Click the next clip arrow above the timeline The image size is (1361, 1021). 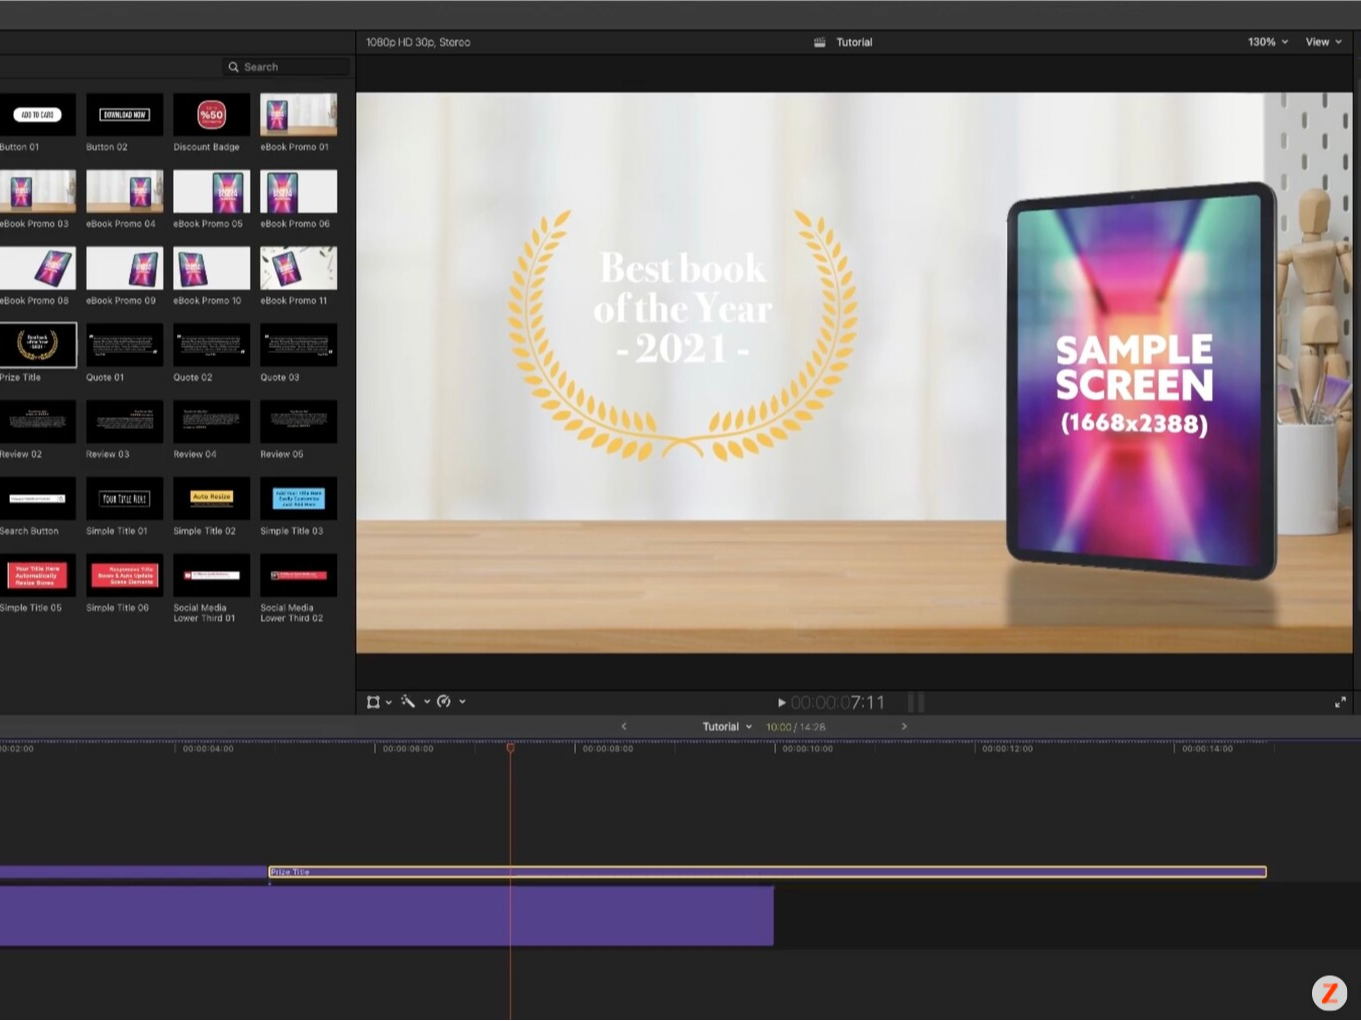pyautogui.click(x=904, y=726)
